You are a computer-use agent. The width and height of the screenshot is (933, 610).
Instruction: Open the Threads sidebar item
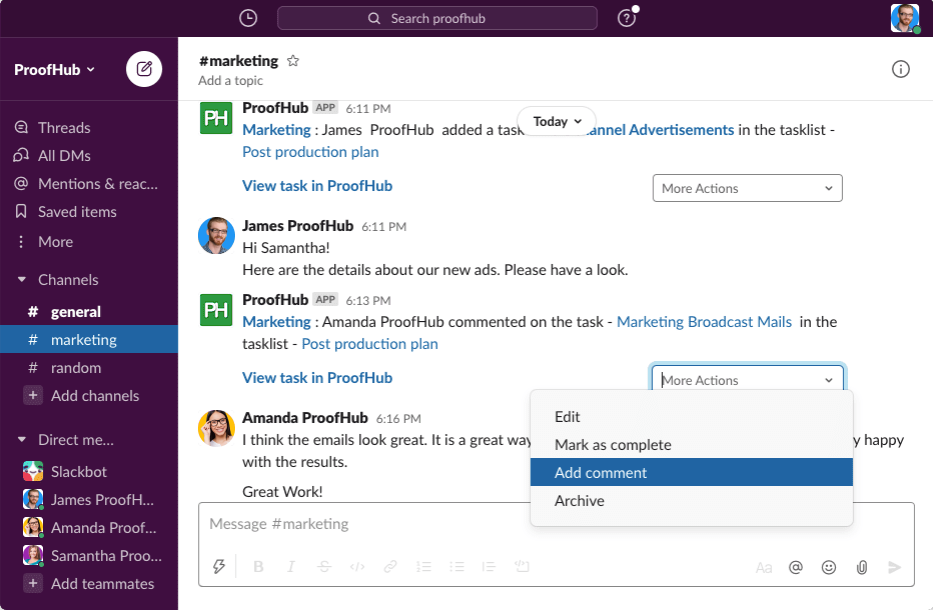(x=64, y=127)
